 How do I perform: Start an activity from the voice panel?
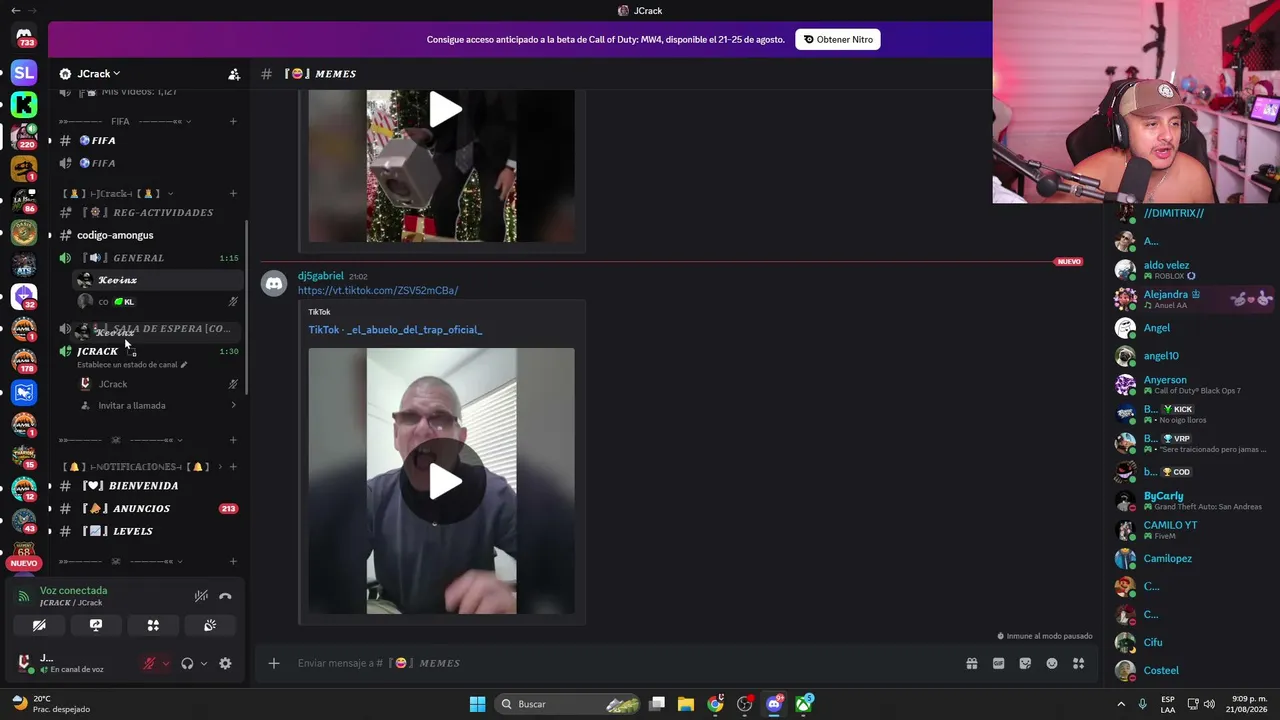[x=153, y=625]
